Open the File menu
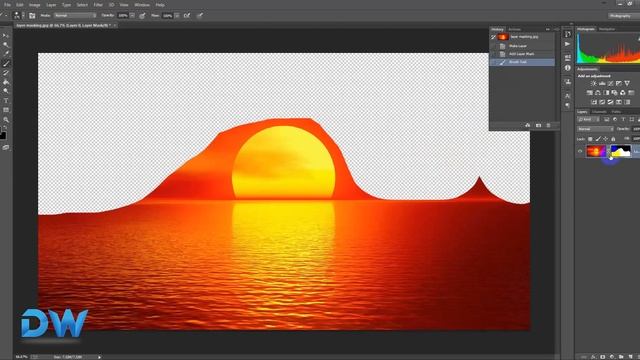This screenshot has height=360, width=640. pos(7,5)
